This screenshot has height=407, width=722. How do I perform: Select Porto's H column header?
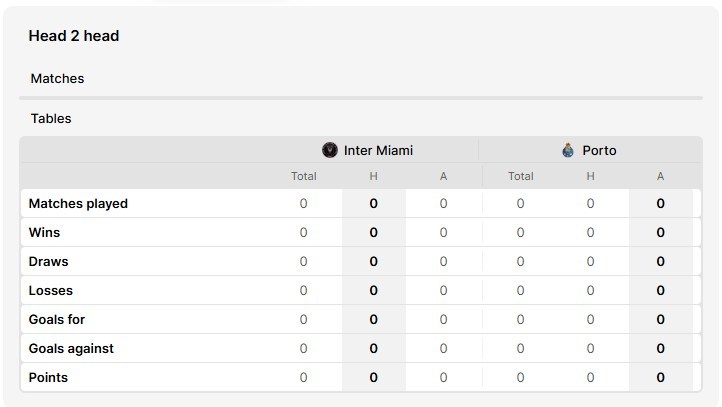click(x=591, y=176)
